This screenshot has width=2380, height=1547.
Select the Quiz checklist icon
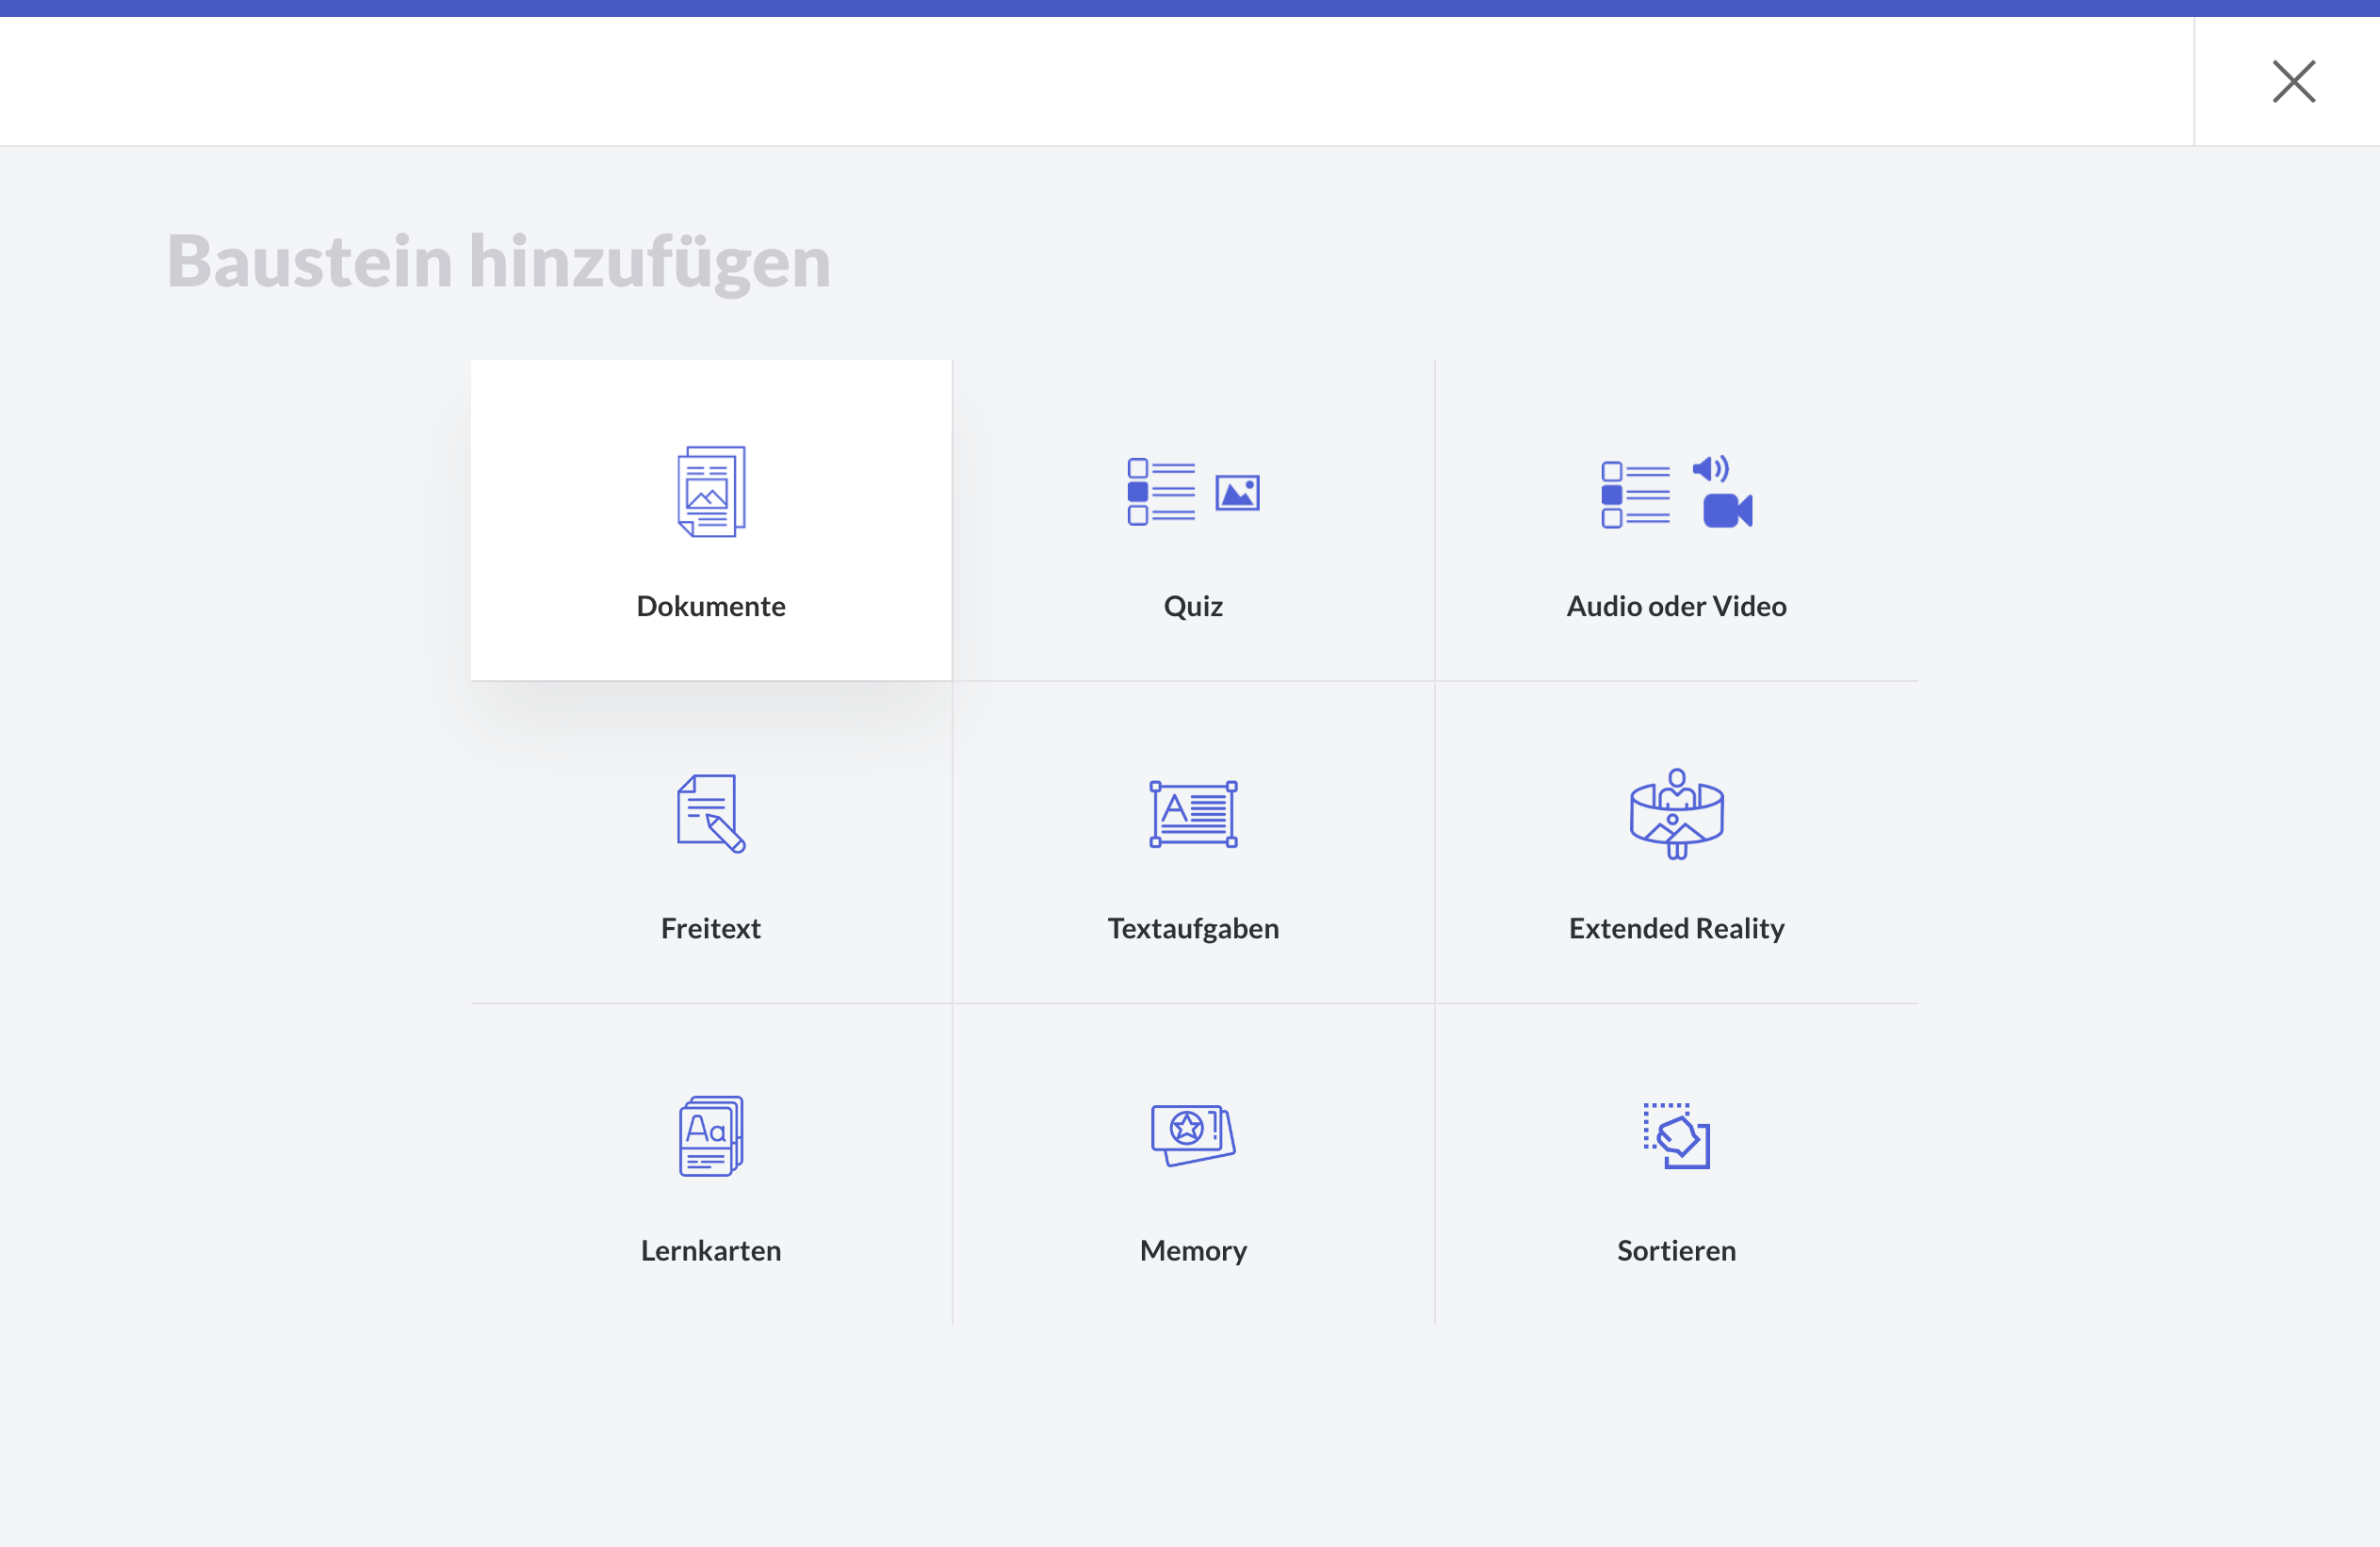pos(1161,491)
